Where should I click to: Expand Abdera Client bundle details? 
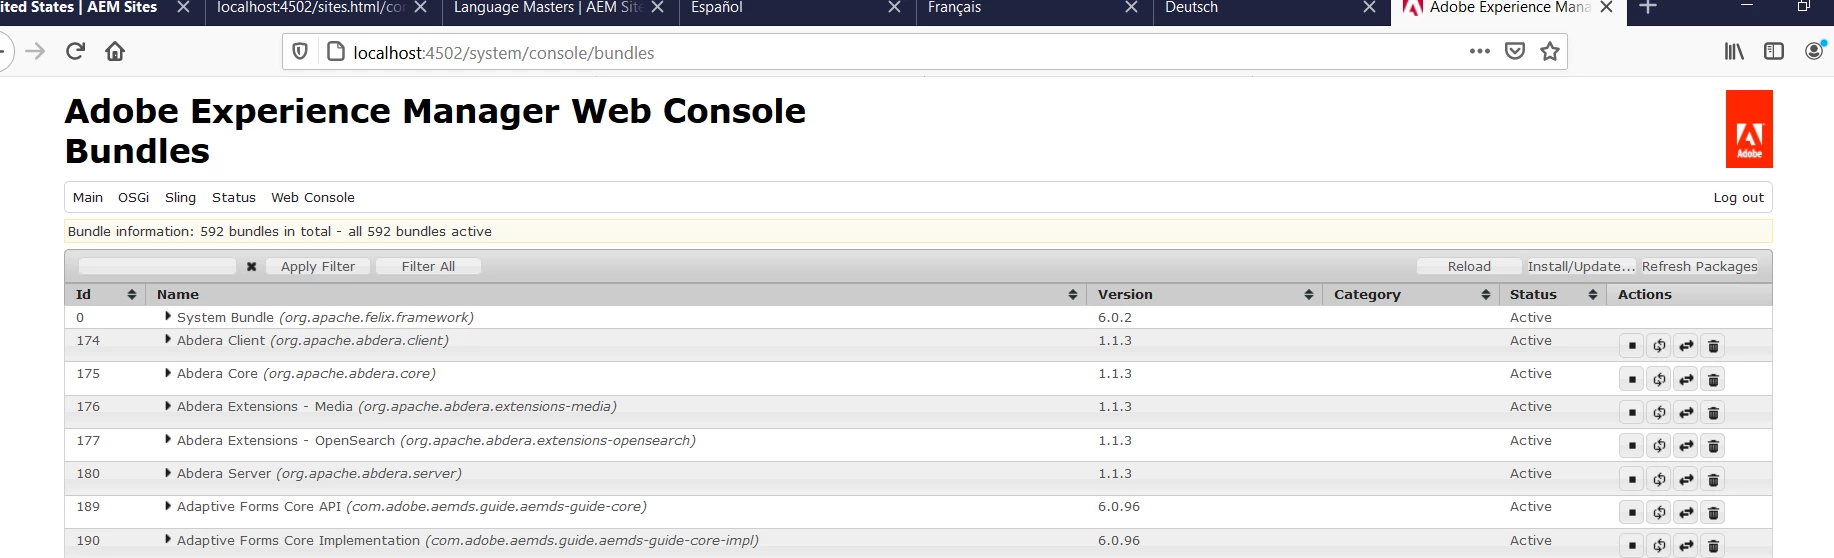[168, 339]
